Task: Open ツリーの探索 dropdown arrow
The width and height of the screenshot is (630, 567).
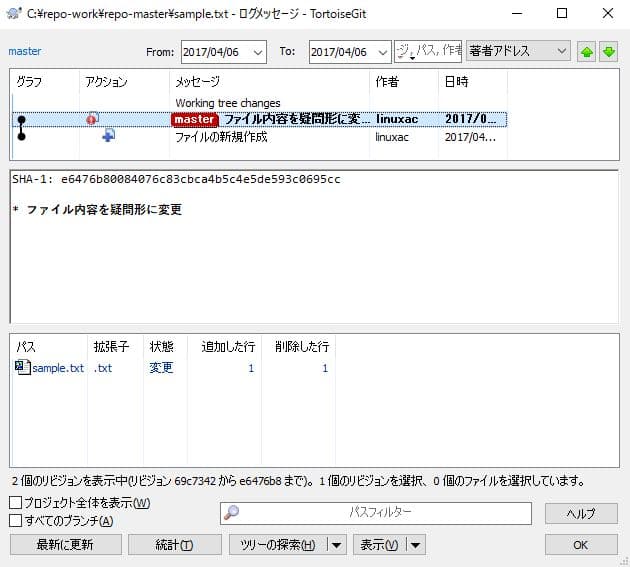Action: tap(336, 545)
